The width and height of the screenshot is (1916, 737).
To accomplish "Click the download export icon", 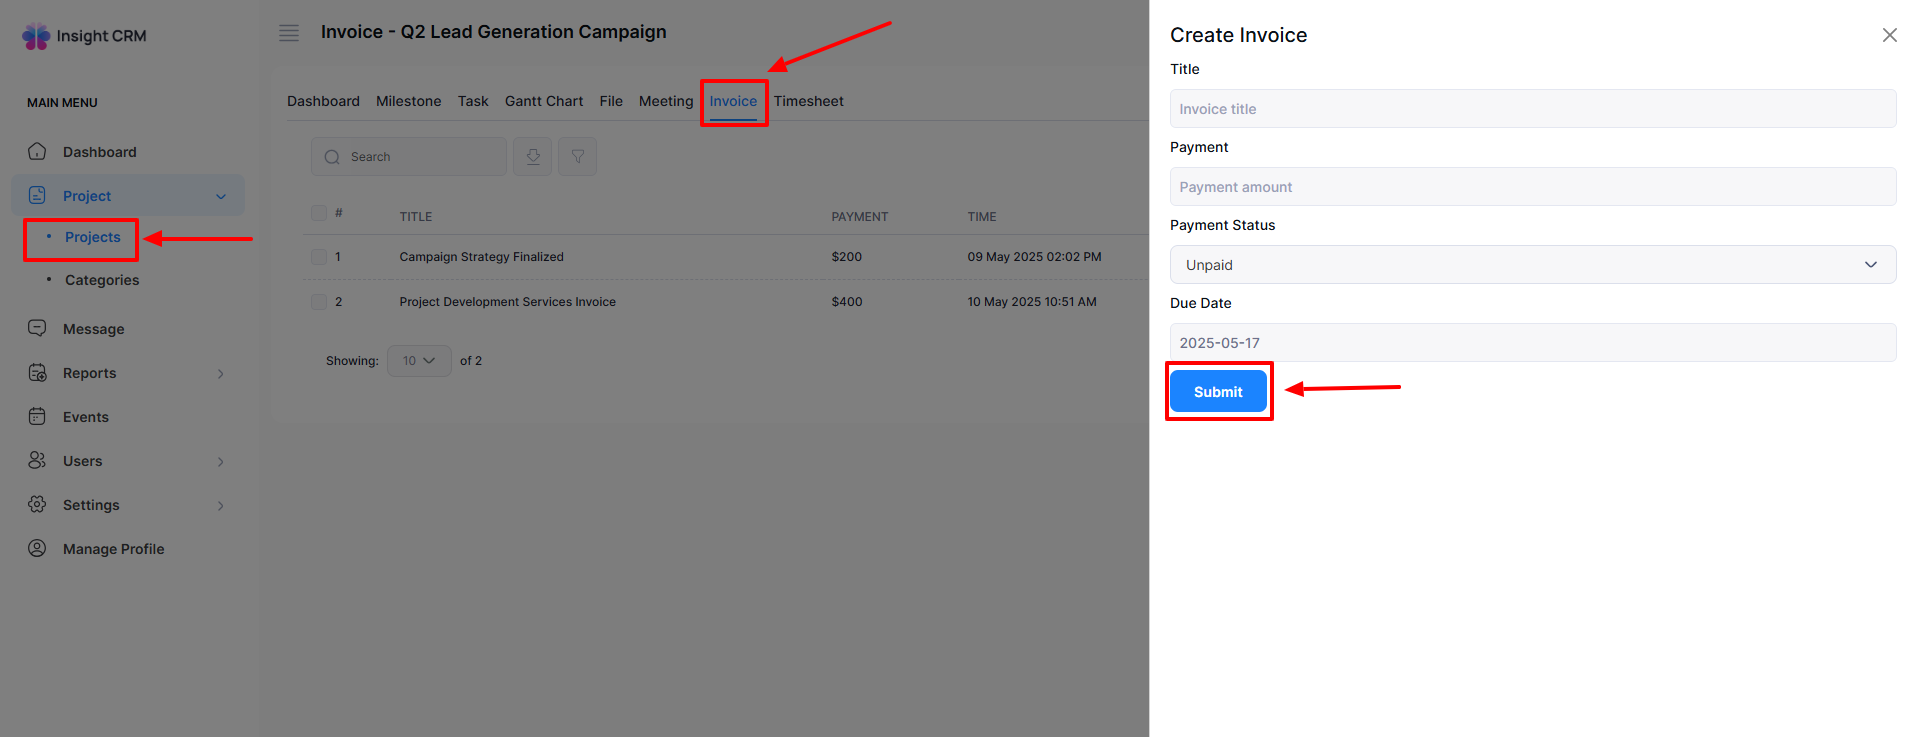I will point(532,157).
